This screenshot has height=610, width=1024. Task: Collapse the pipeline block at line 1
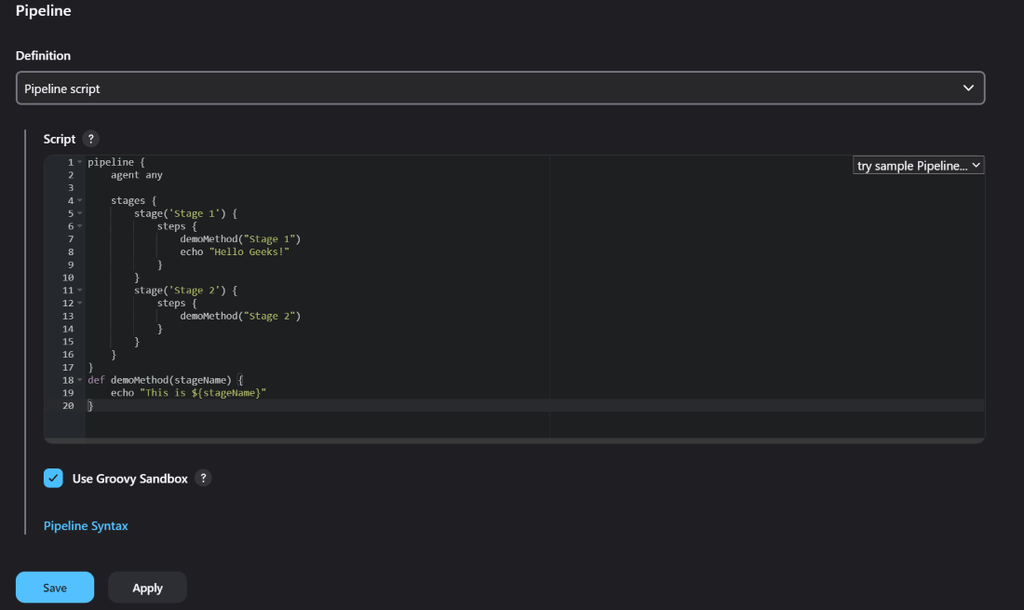pyautogui.click(x=80, y=162)
